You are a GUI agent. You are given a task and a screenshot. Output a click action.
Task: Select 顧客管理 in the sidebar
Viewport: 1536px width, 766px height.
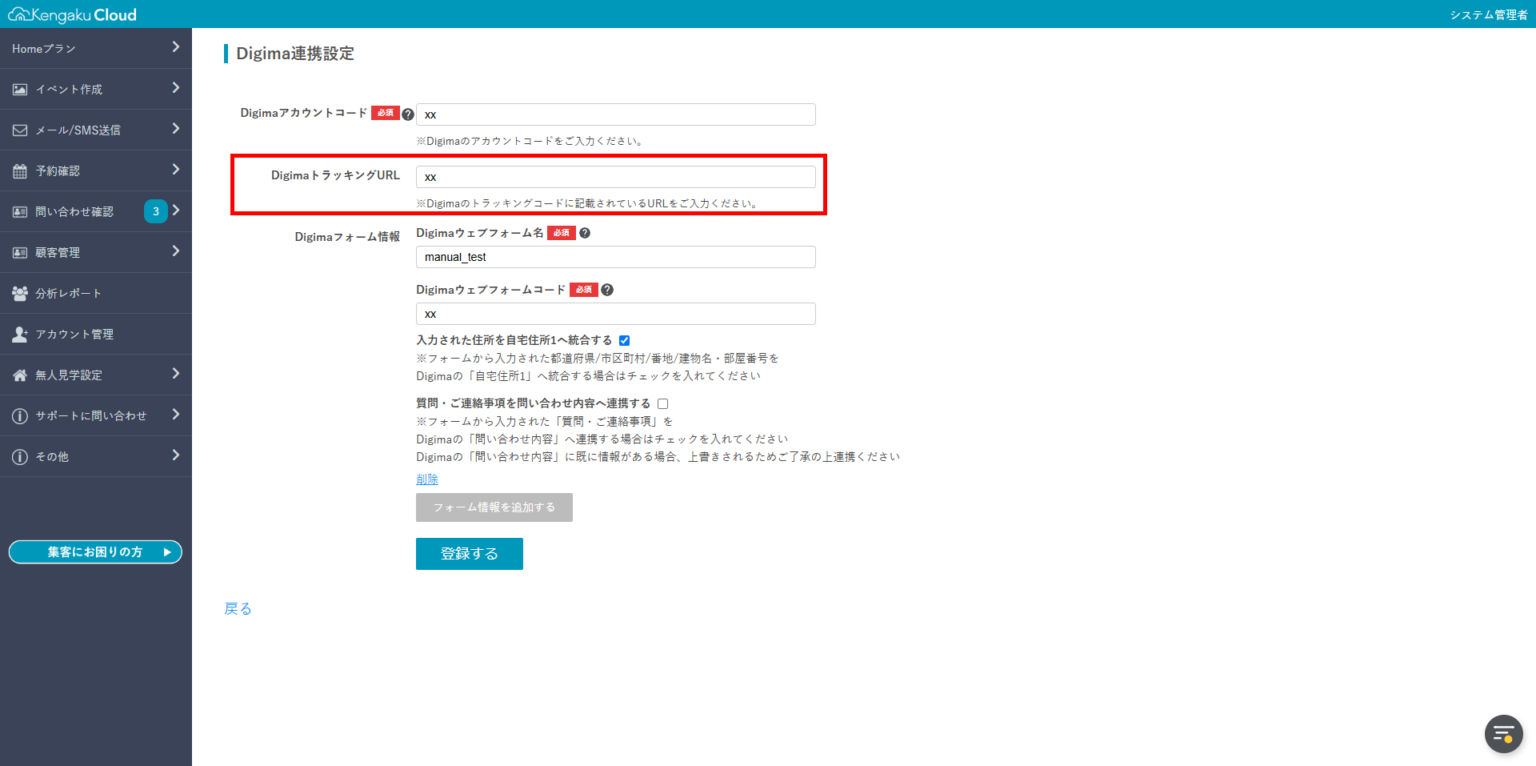pos(58,252)
